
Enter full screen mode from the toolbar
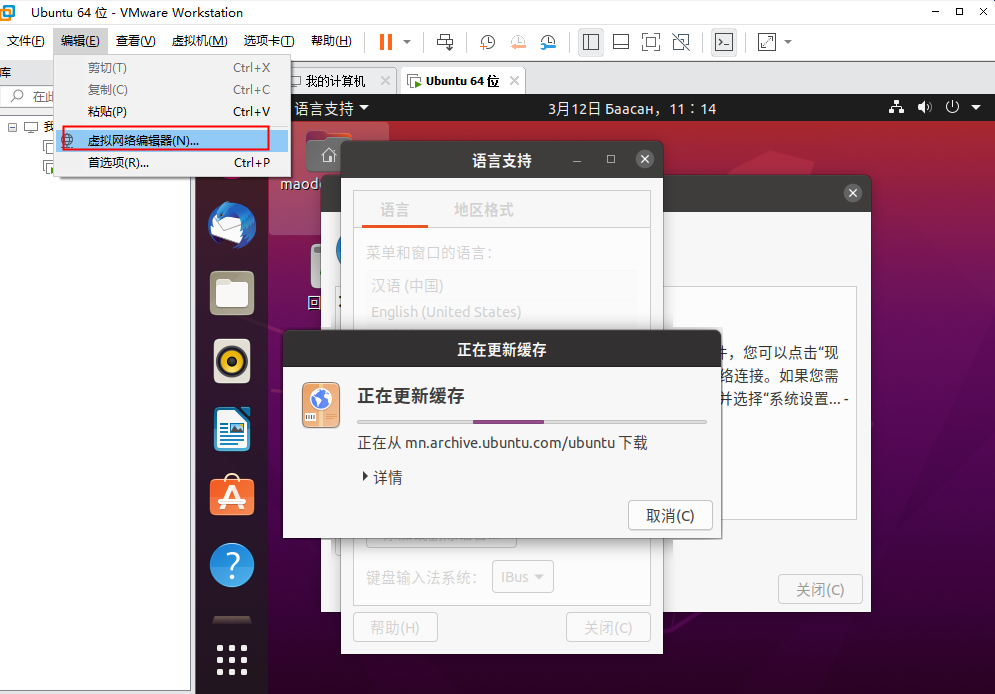(650, 42)
